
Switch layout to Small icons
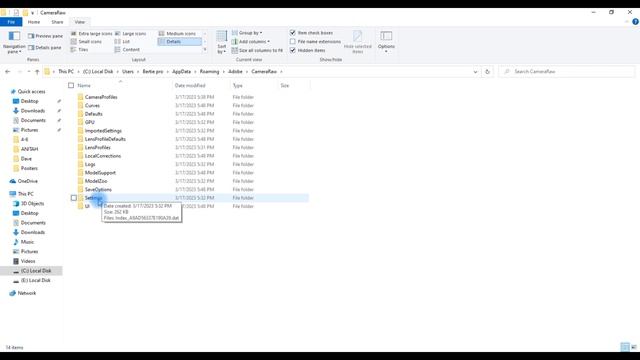click(x=86, y=42)
